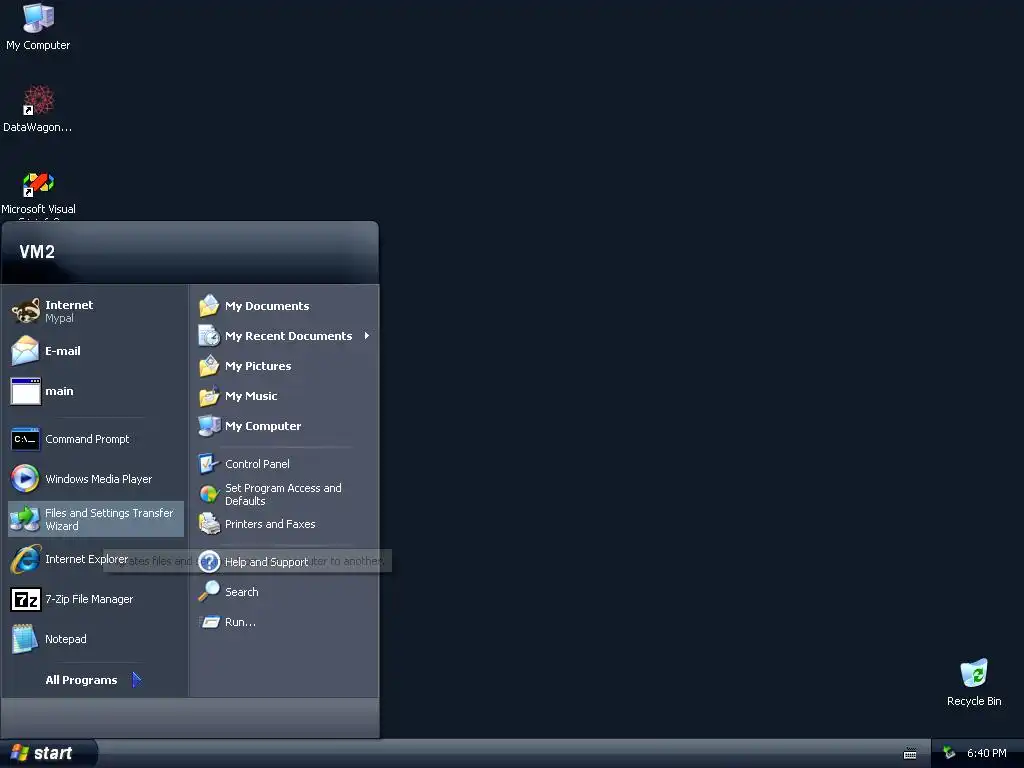Open the My Pictures folder
This screenshot has height=768, width=1024.
(x=285, y=366)
